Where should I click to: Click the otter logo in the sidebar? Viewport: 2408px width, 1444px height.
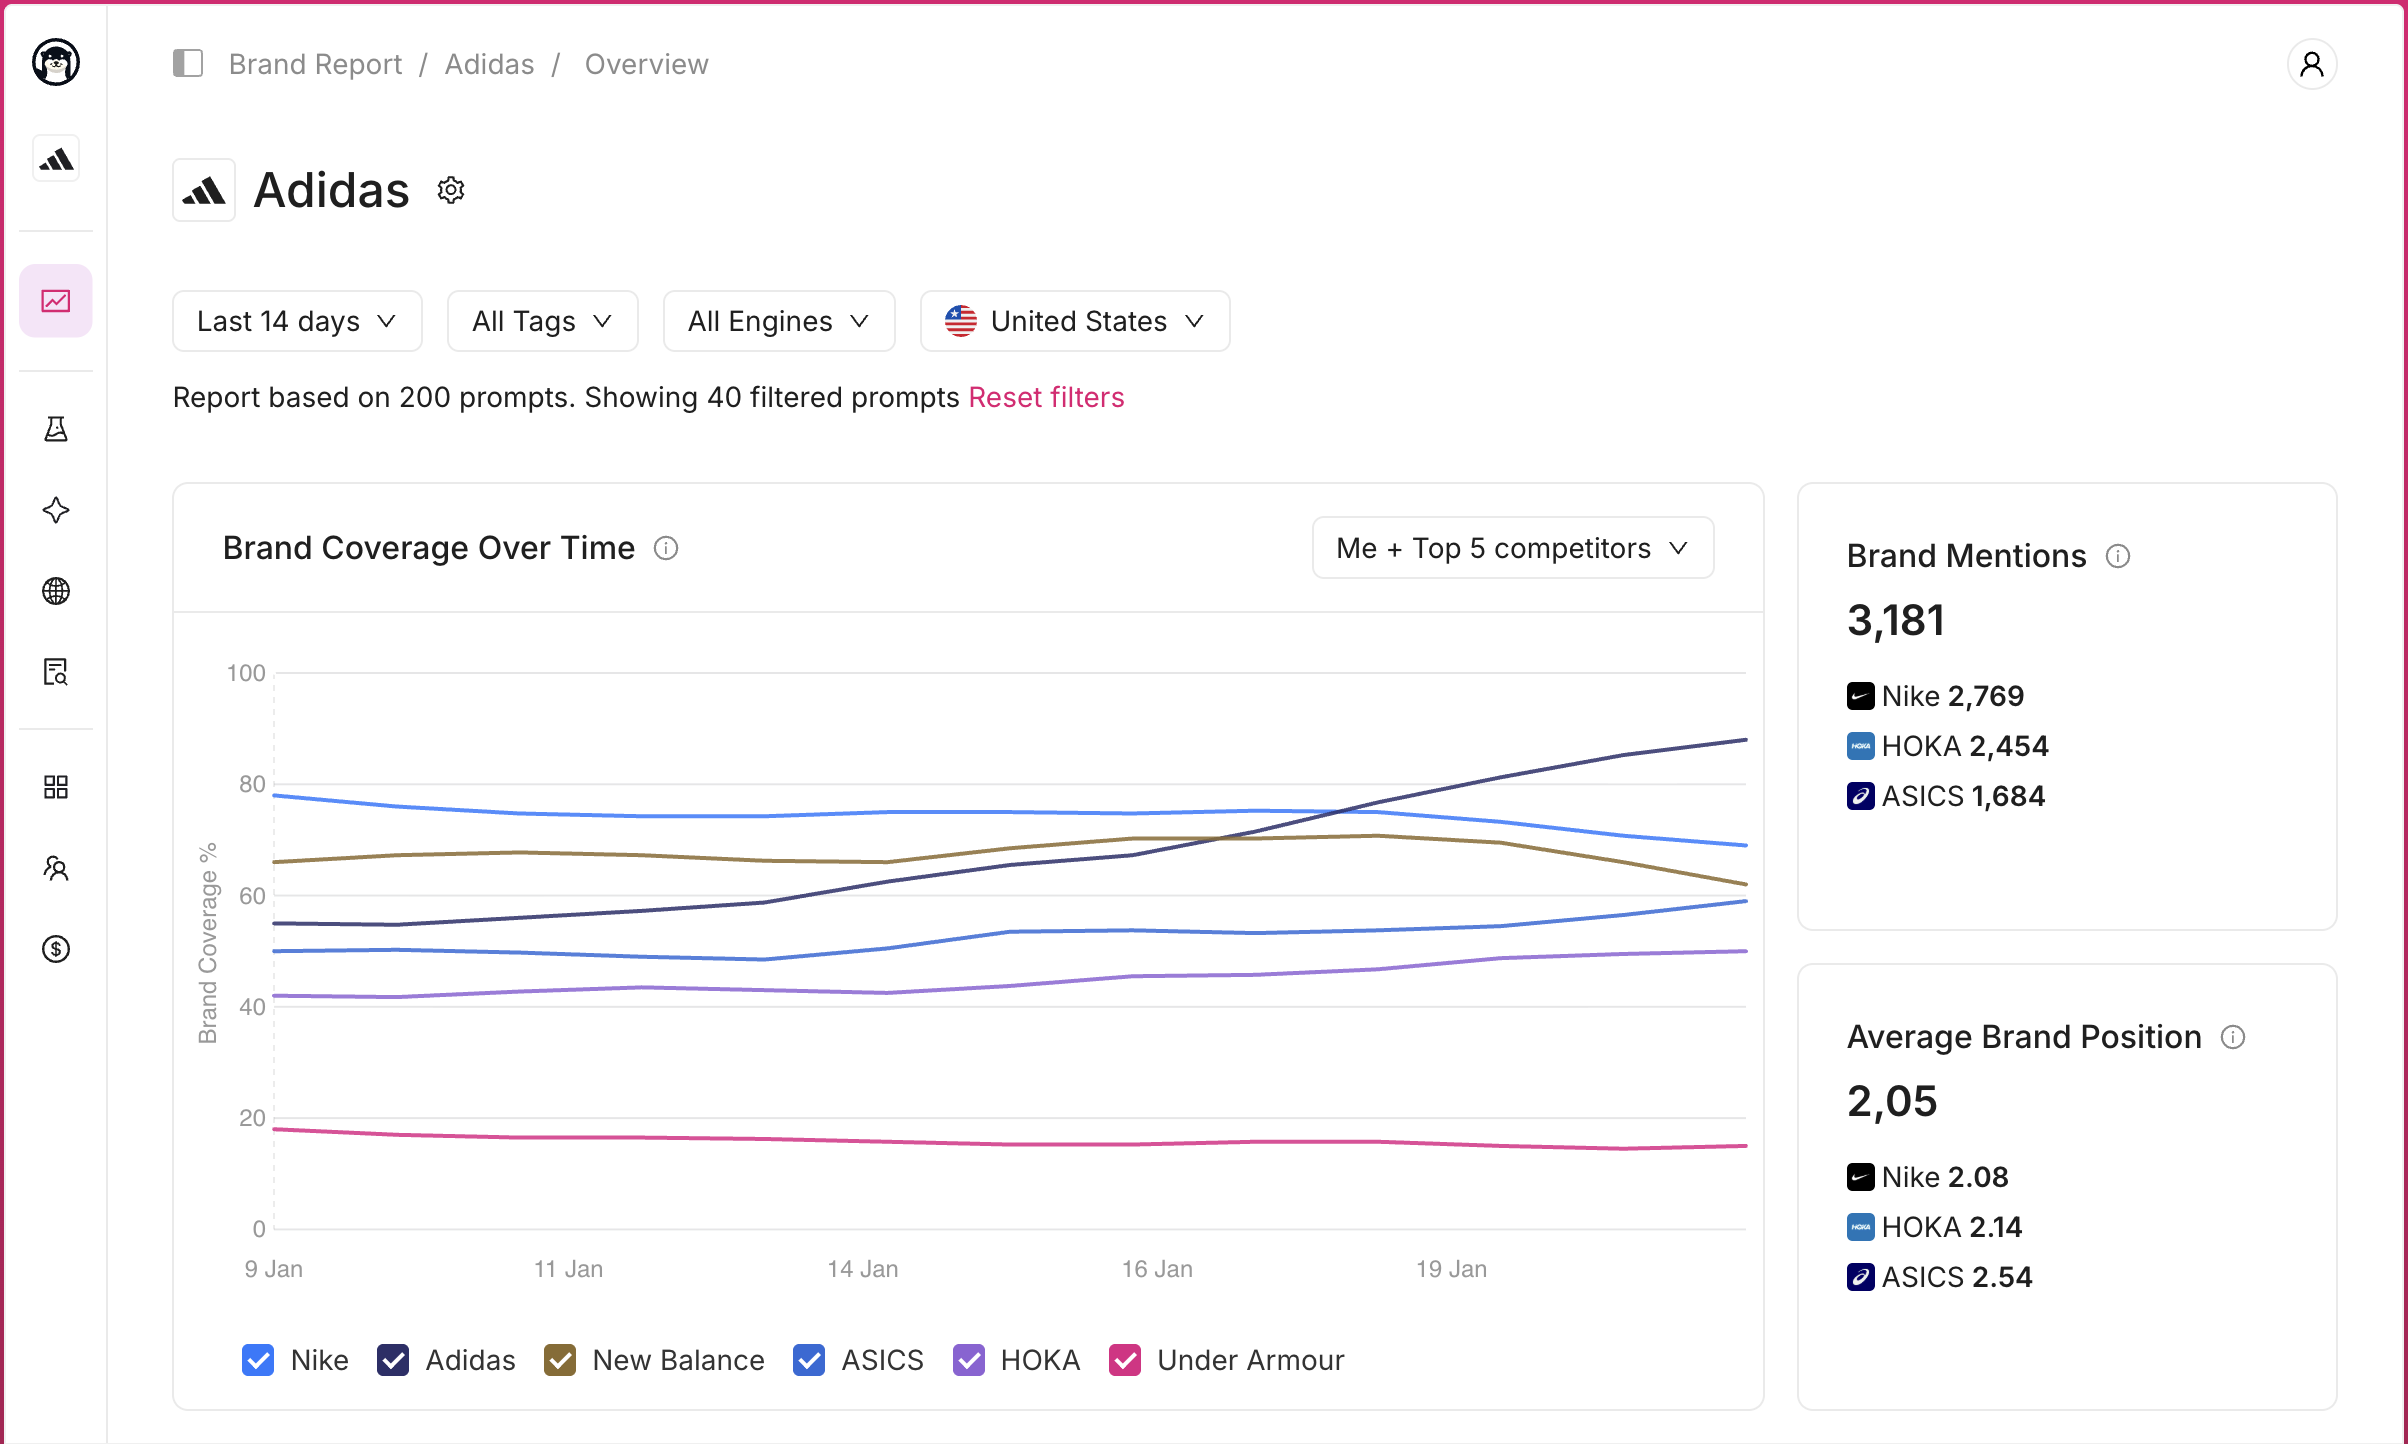(56, 63)
